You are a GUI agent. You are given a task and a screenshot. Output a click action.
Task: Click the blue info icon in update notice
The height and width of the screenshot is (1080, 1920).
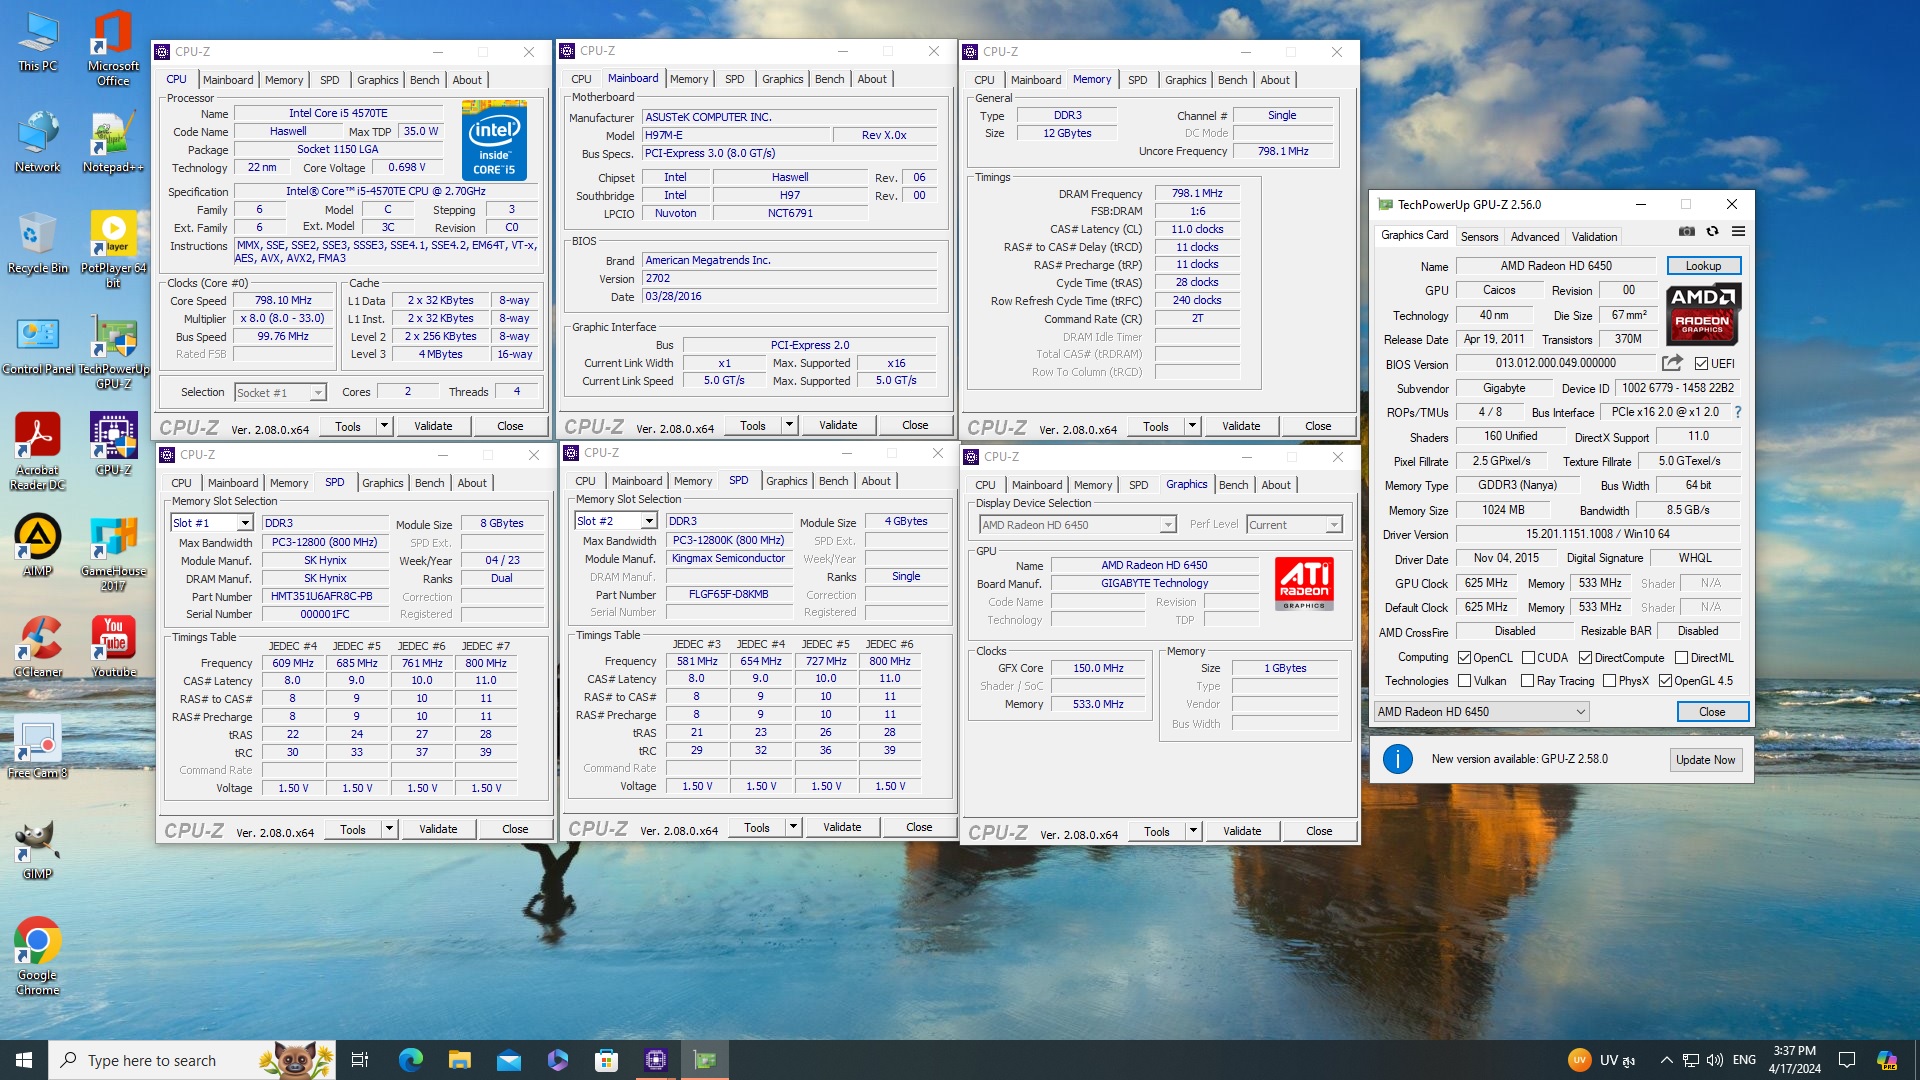tap(1397, 759)
